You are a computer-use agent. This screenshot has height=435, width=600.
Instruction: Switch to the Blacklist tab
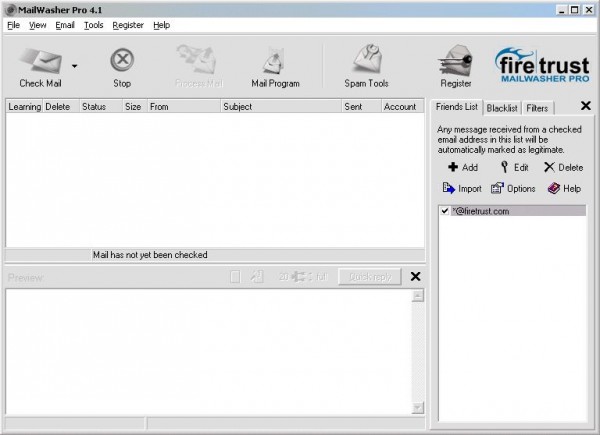coord(502,108)
